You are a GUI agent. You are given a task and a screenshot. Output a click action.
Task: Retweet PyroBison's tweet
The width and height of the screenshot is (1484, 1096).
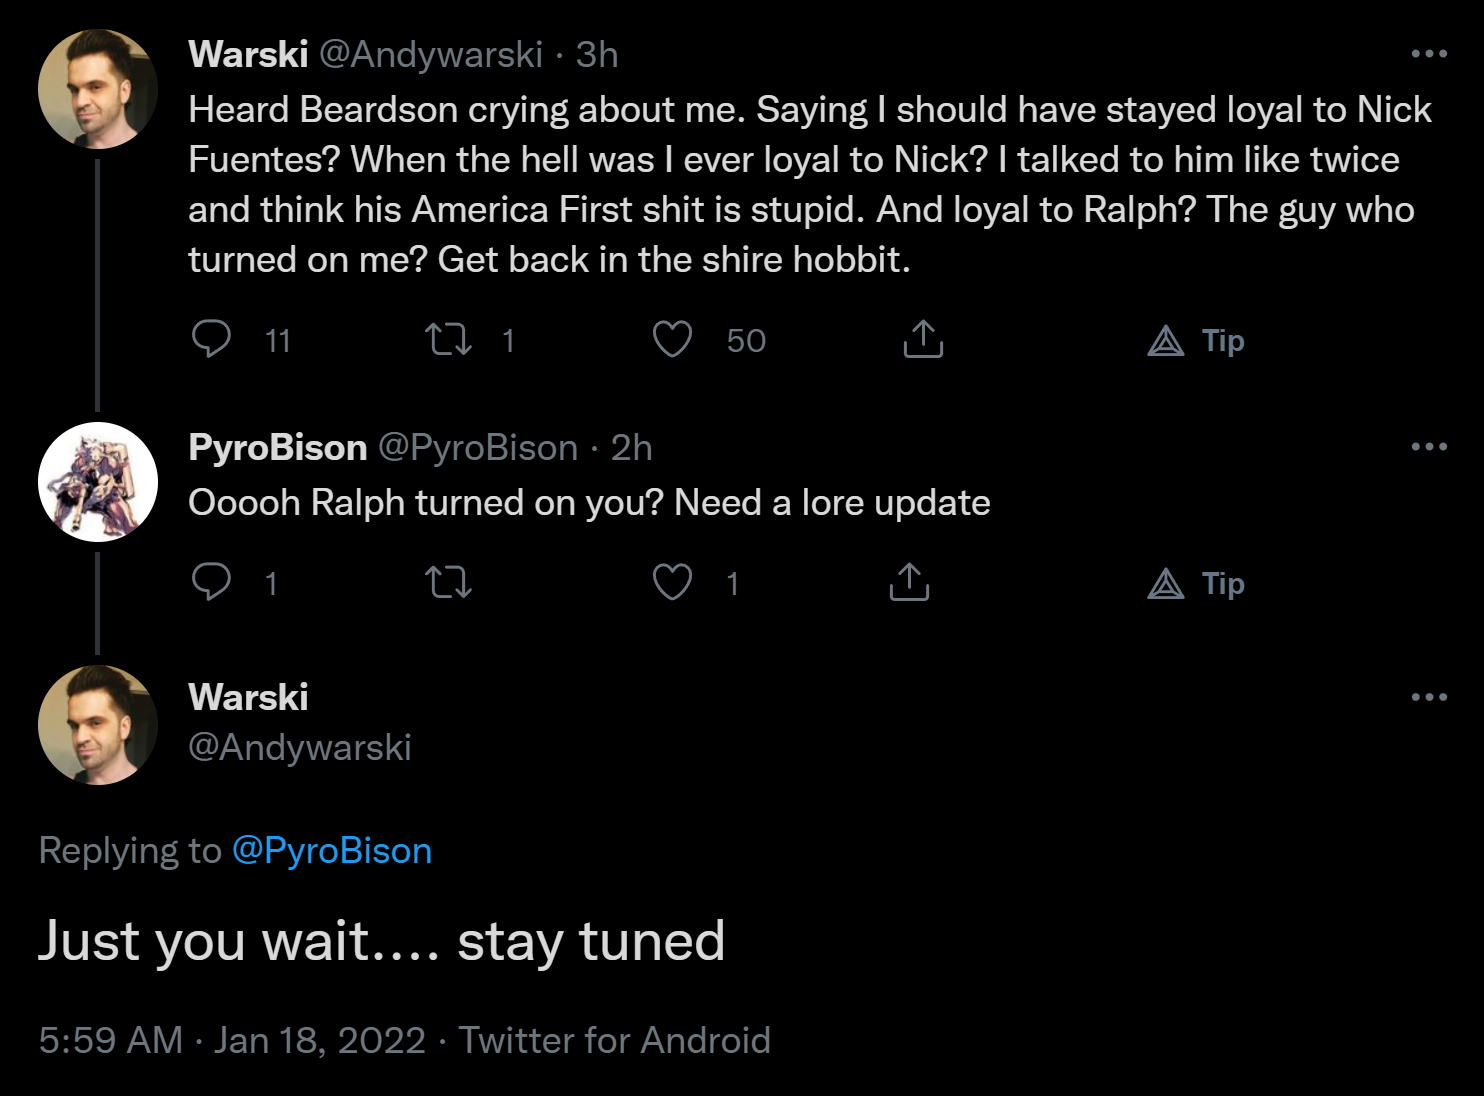click(448, 582)
